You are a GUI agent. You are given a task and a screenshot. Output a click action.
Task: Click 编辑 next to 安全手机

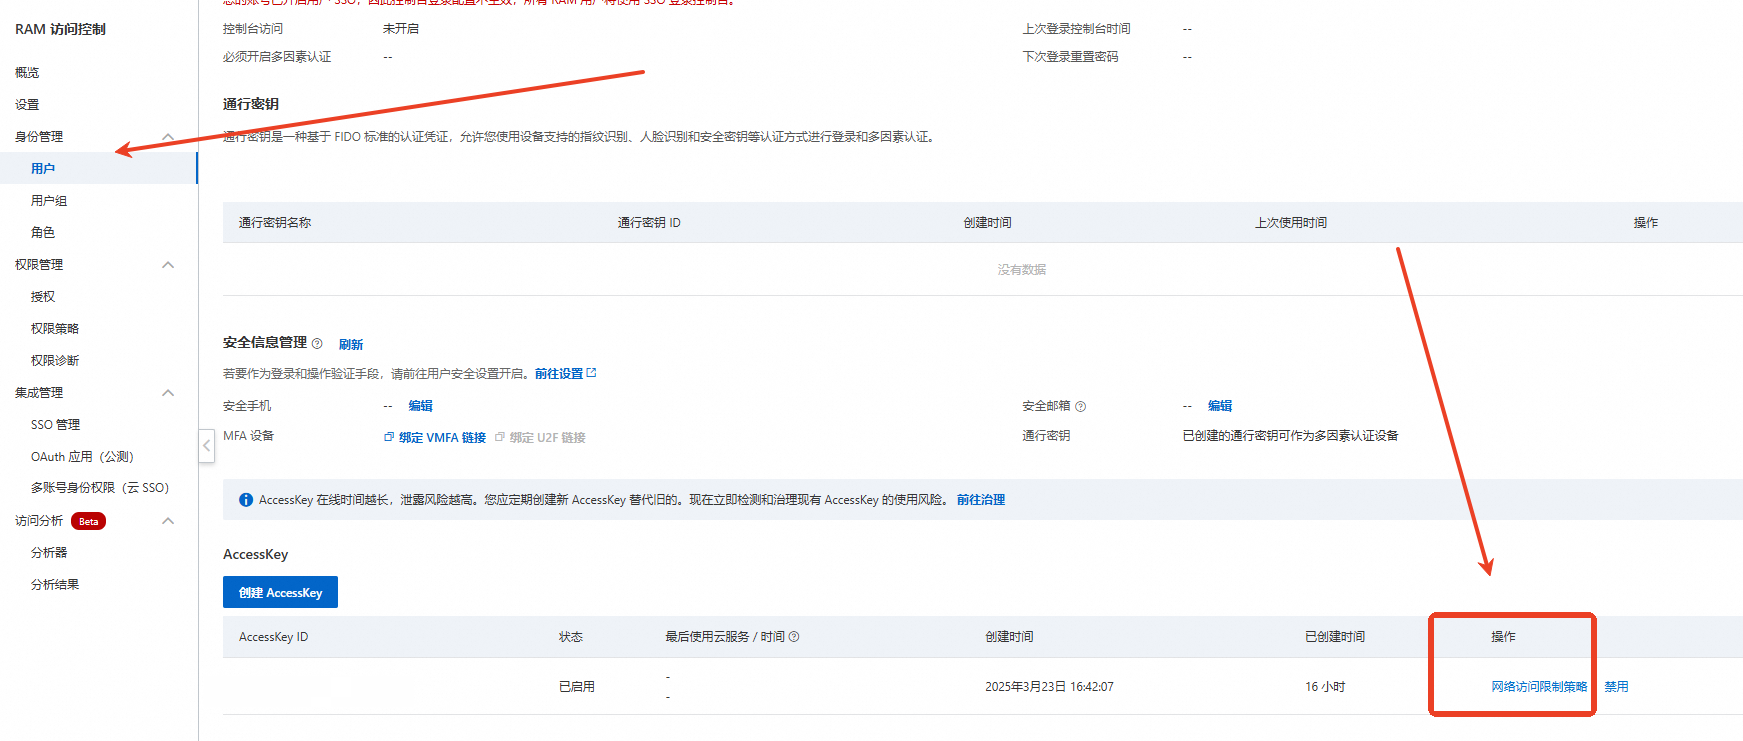(x=420, y=406)
